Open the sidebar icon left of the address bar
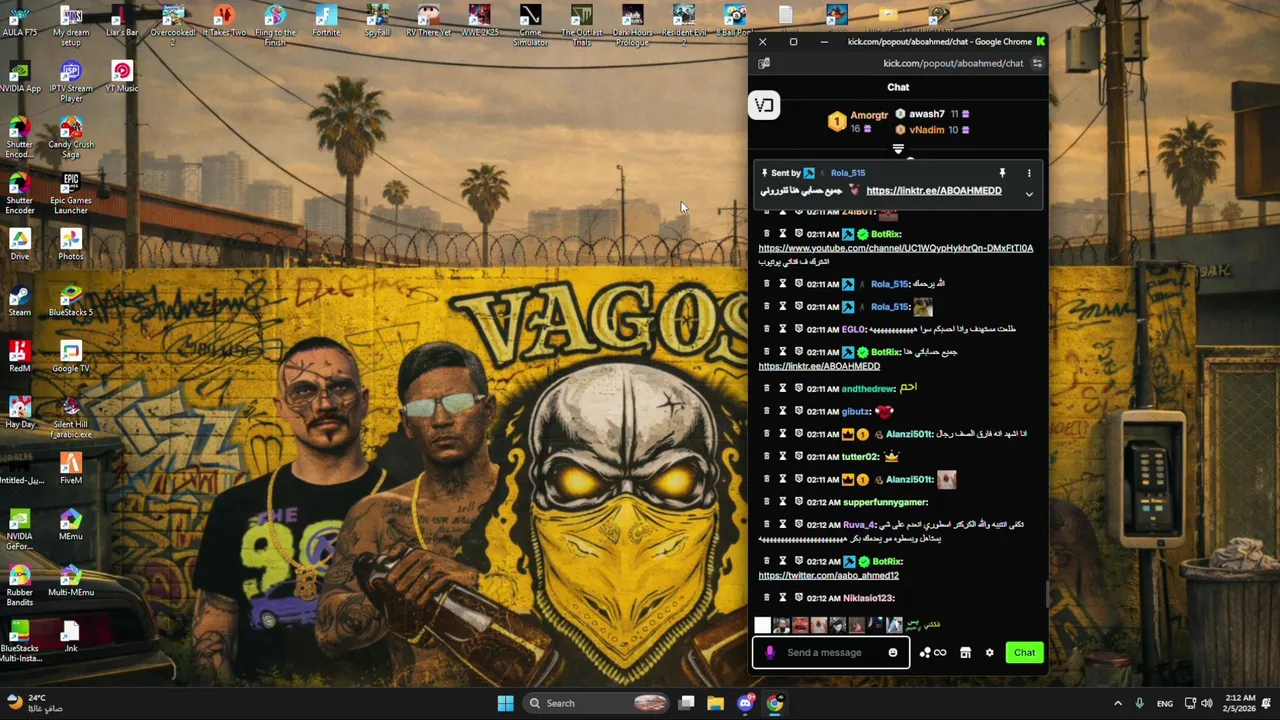Screen dimensions: 1280x720 tap(764, 63)
